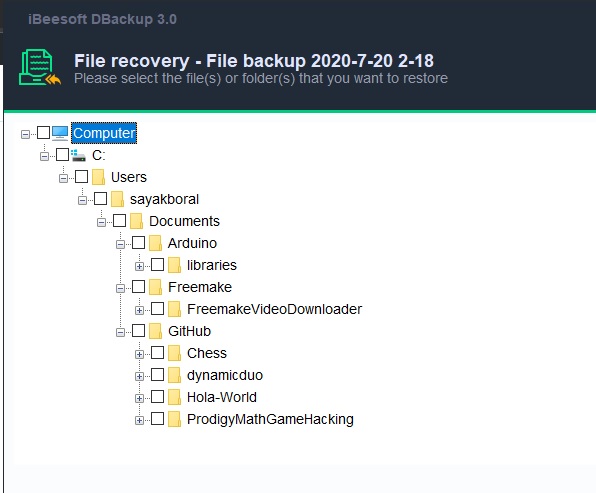This screenshot has height=493, width=596.
Task: Click the iBeesoft DBackup 3.0 title
Action: 102,19
